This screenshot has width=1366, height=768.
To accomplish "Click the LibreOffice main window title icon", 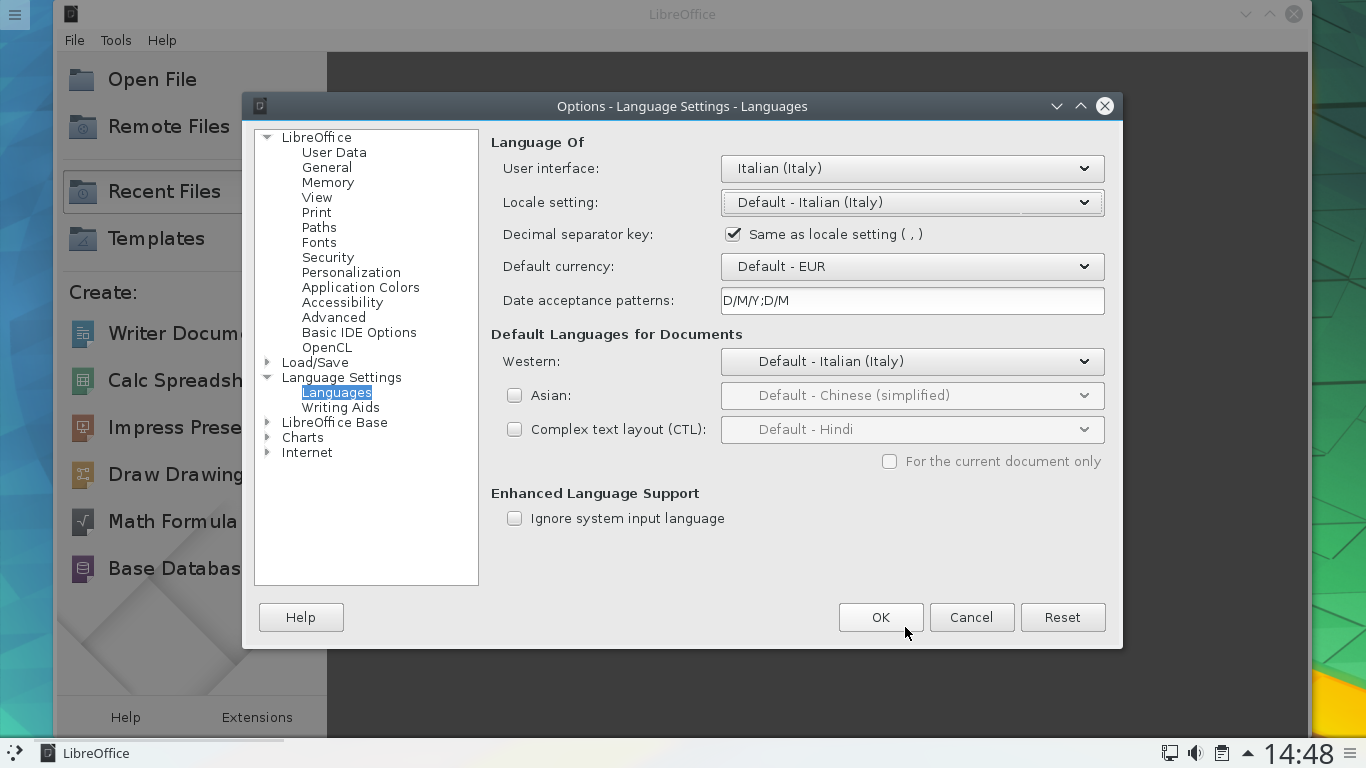I will coord(71,14).
